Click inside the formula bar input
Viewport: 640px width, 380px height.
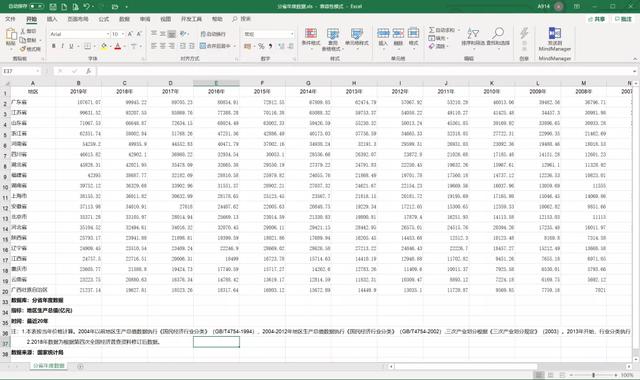365,71
